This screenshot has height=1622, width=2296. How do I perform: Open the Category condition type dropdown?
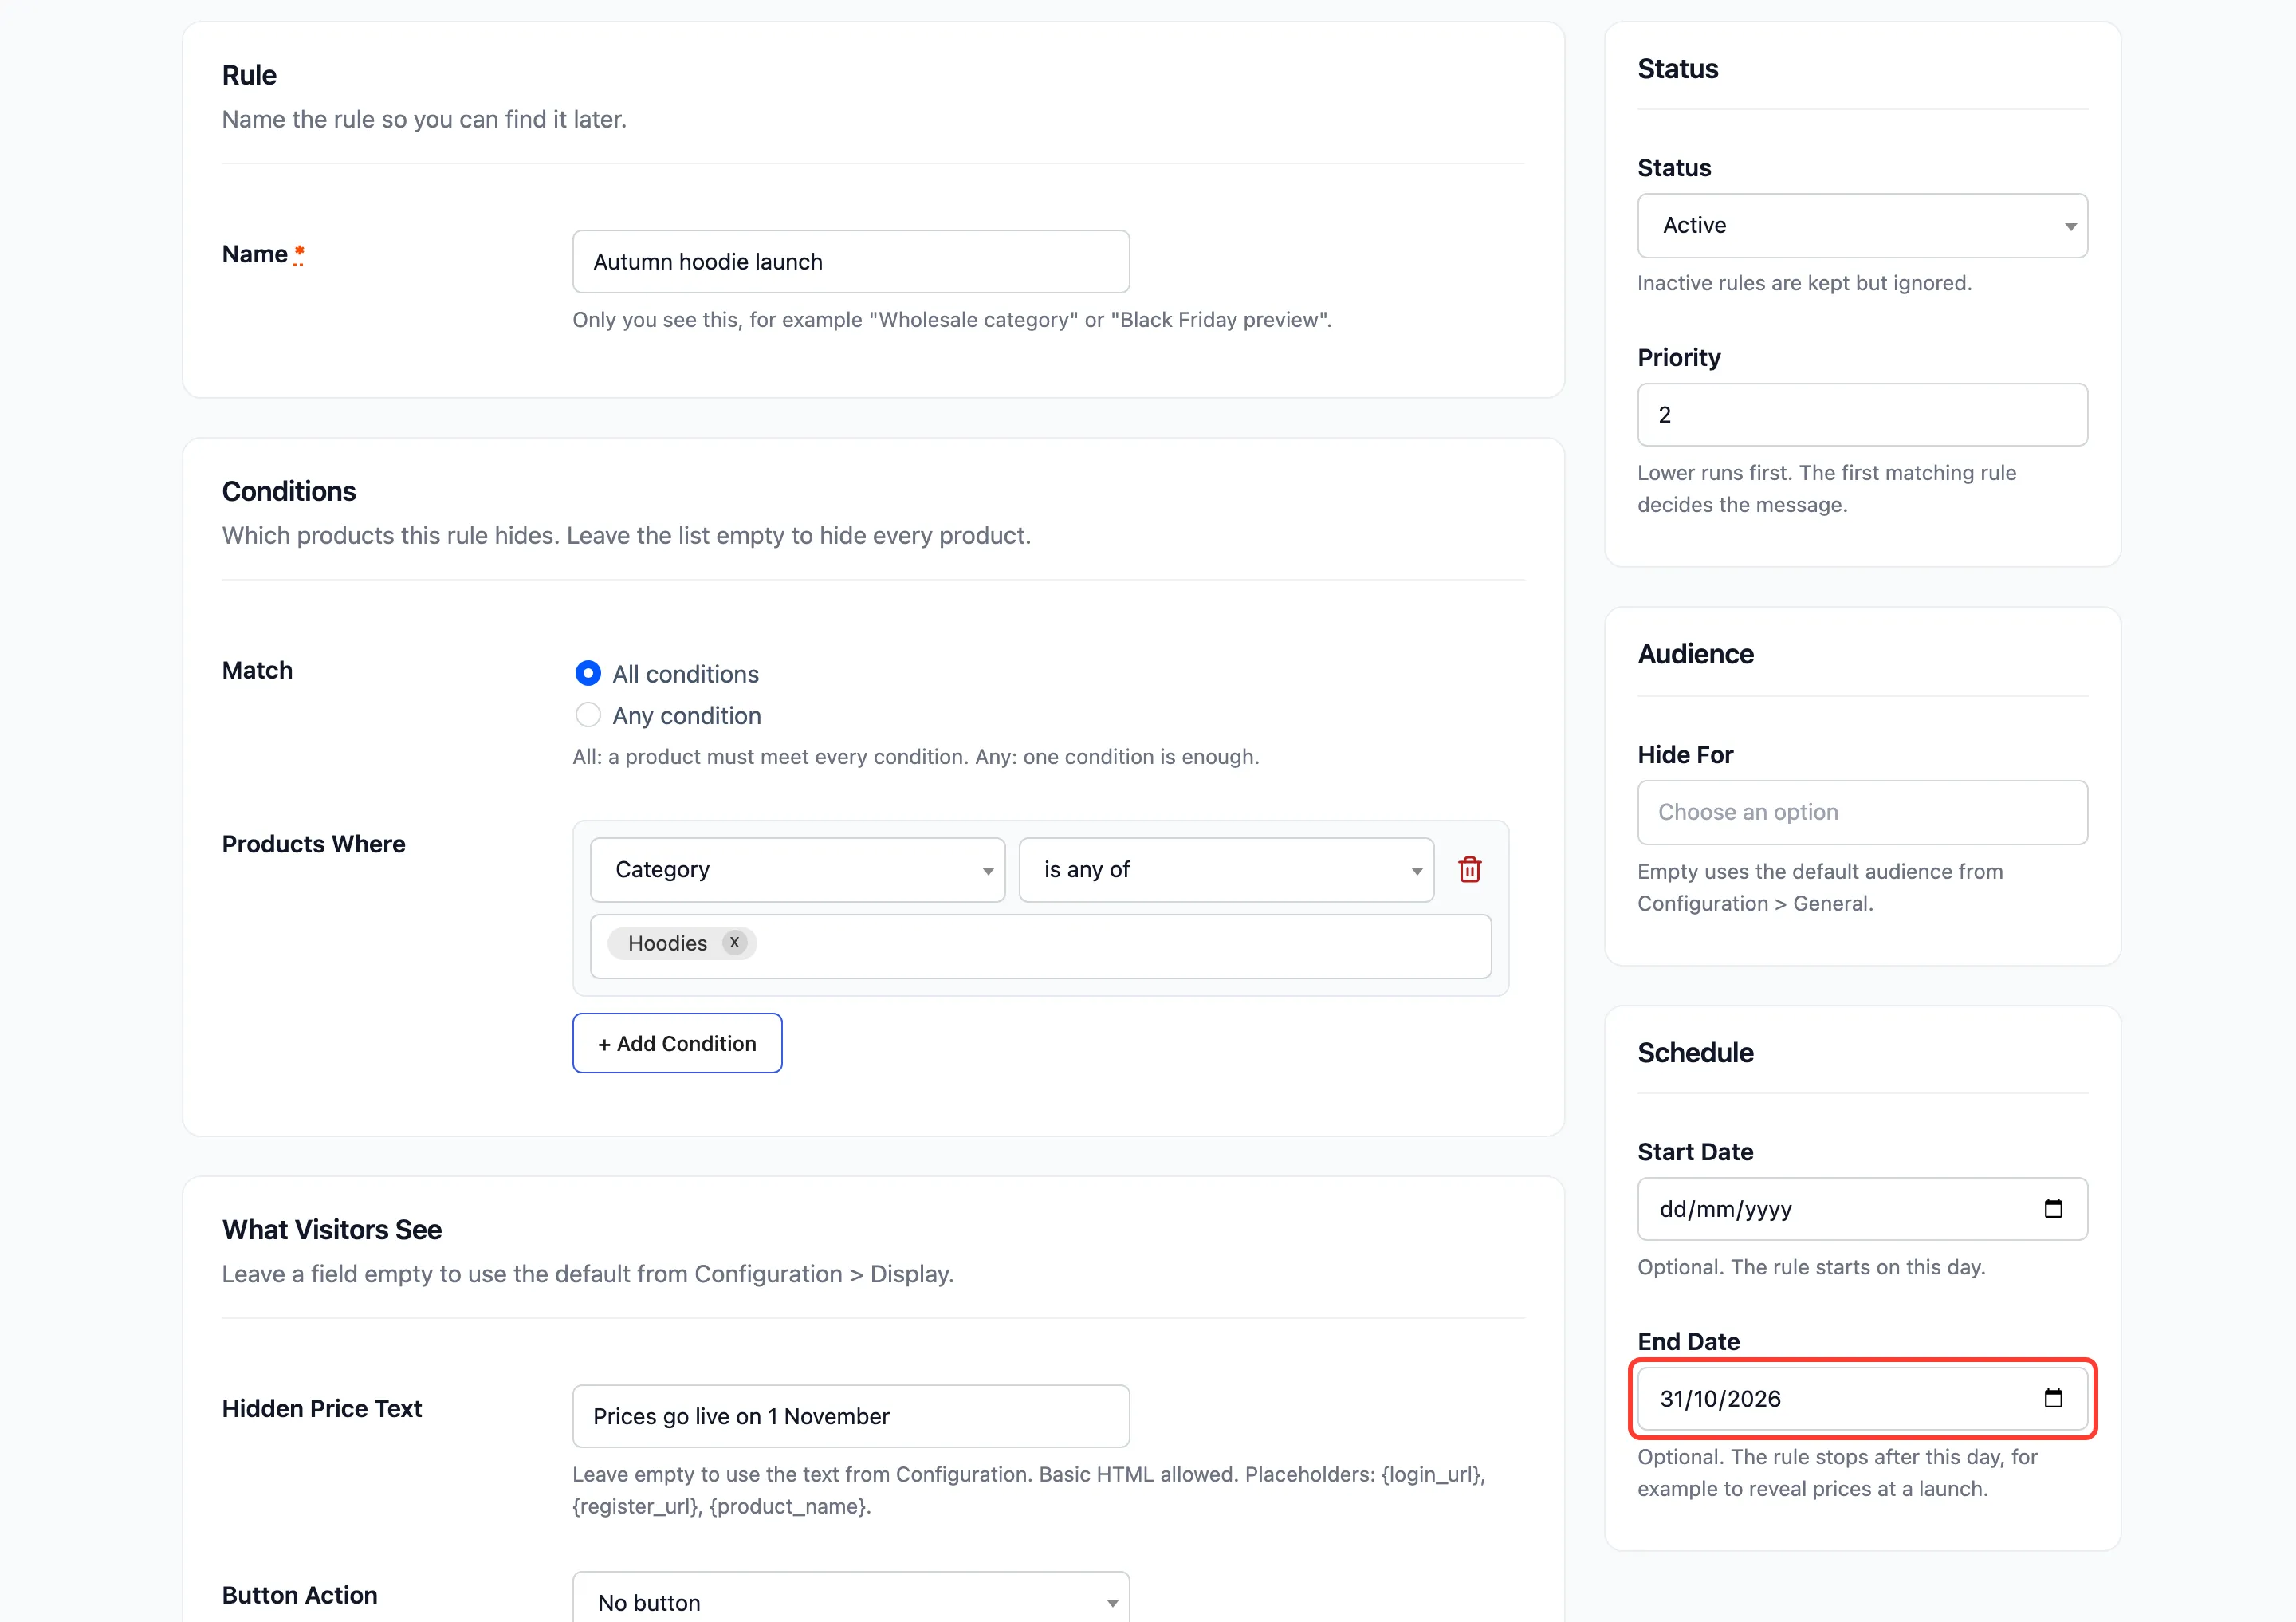[797, 869]
